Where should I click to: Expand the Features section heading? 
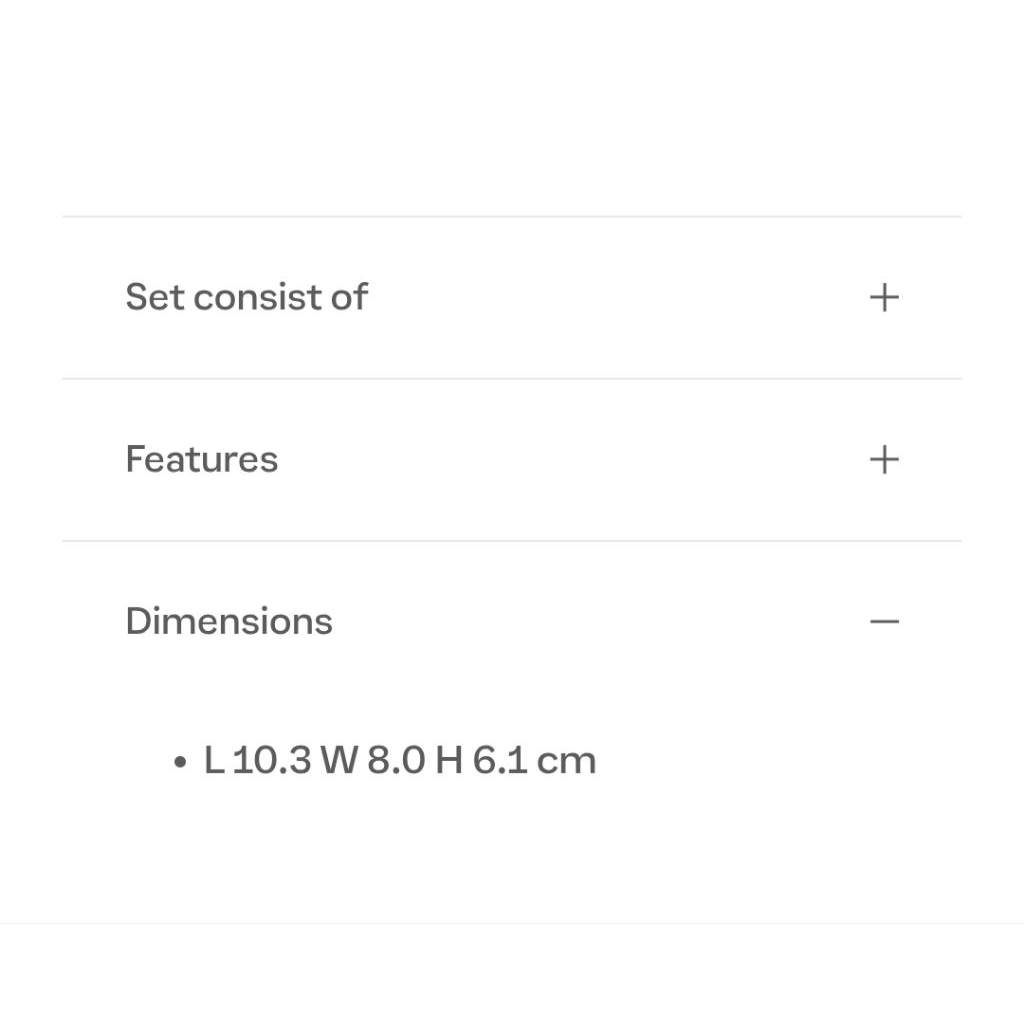201,459
